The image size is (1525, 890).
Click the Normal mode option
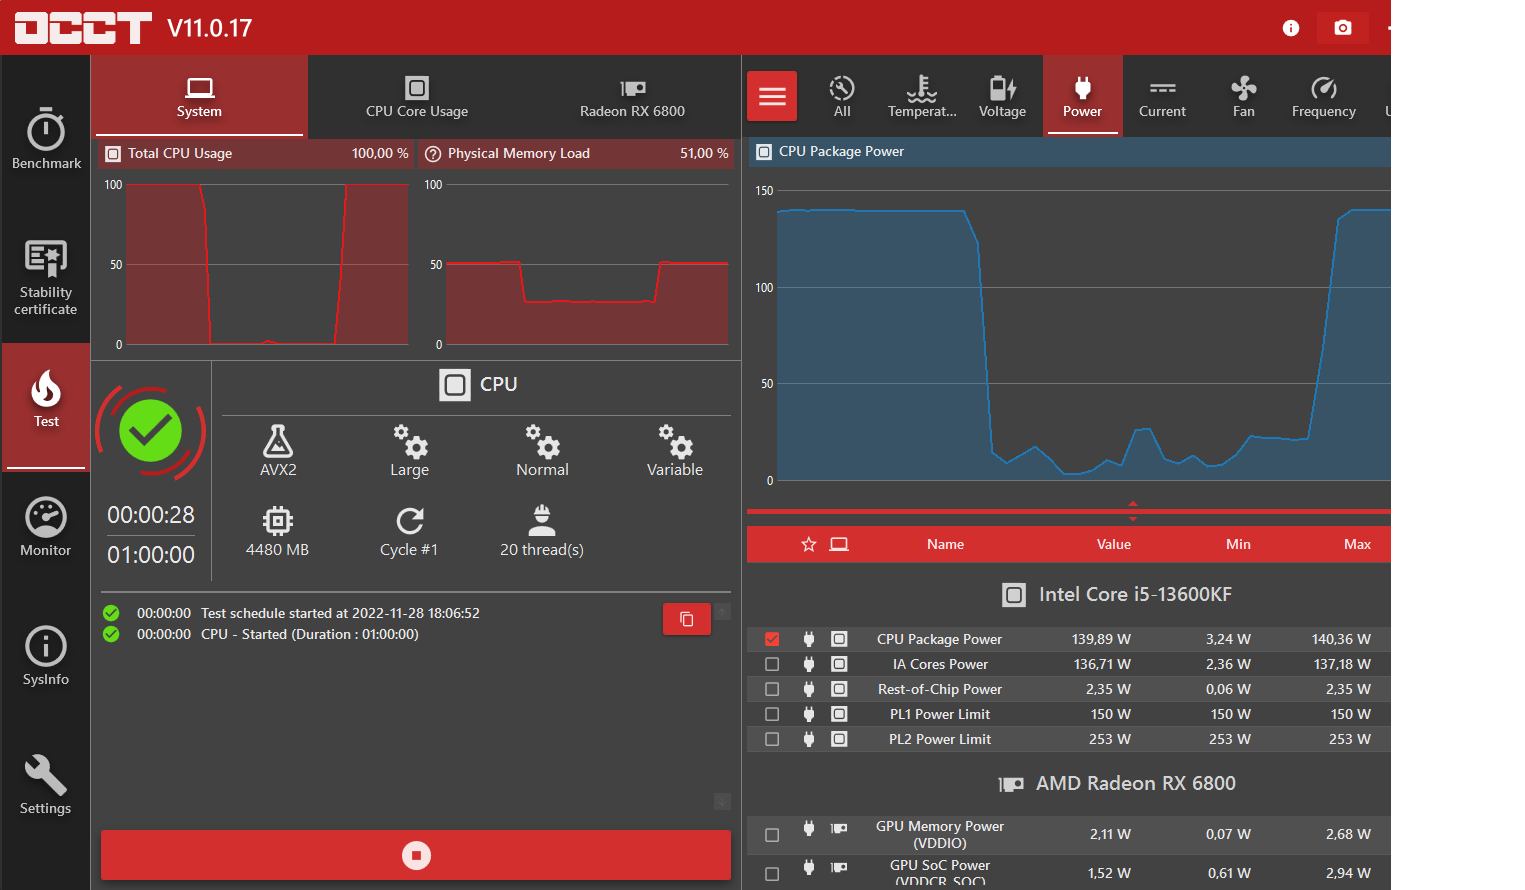[x=542, y=451]
